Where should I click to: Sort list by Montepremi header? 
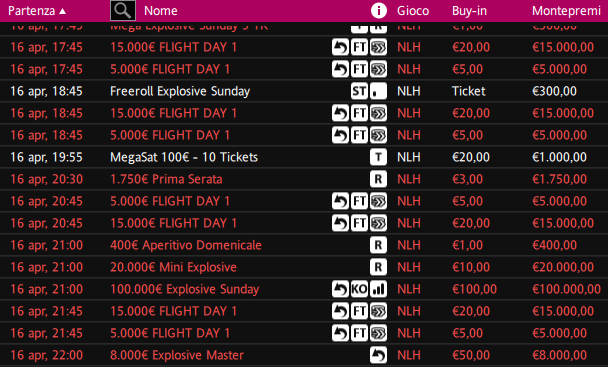click(x=566, y=11)
